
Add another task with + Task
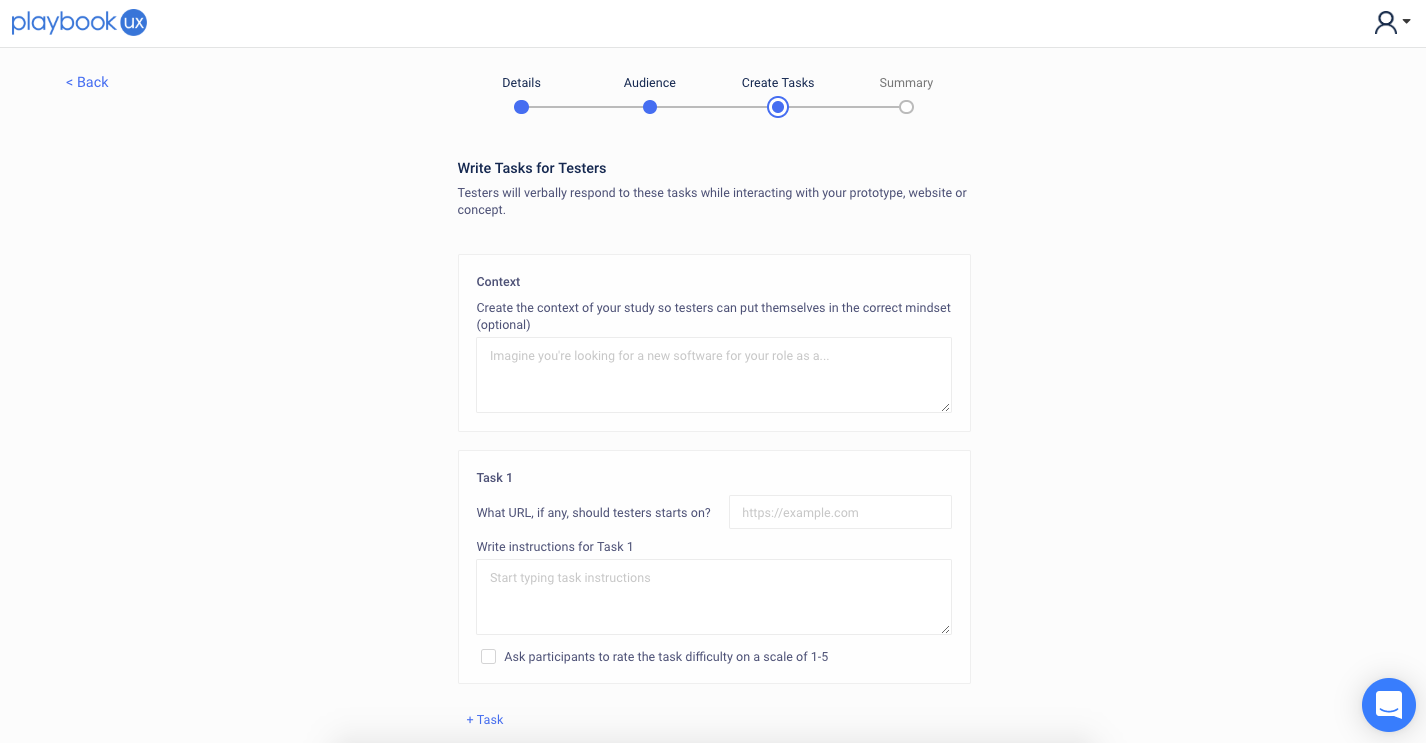click(x=485, y=720)
